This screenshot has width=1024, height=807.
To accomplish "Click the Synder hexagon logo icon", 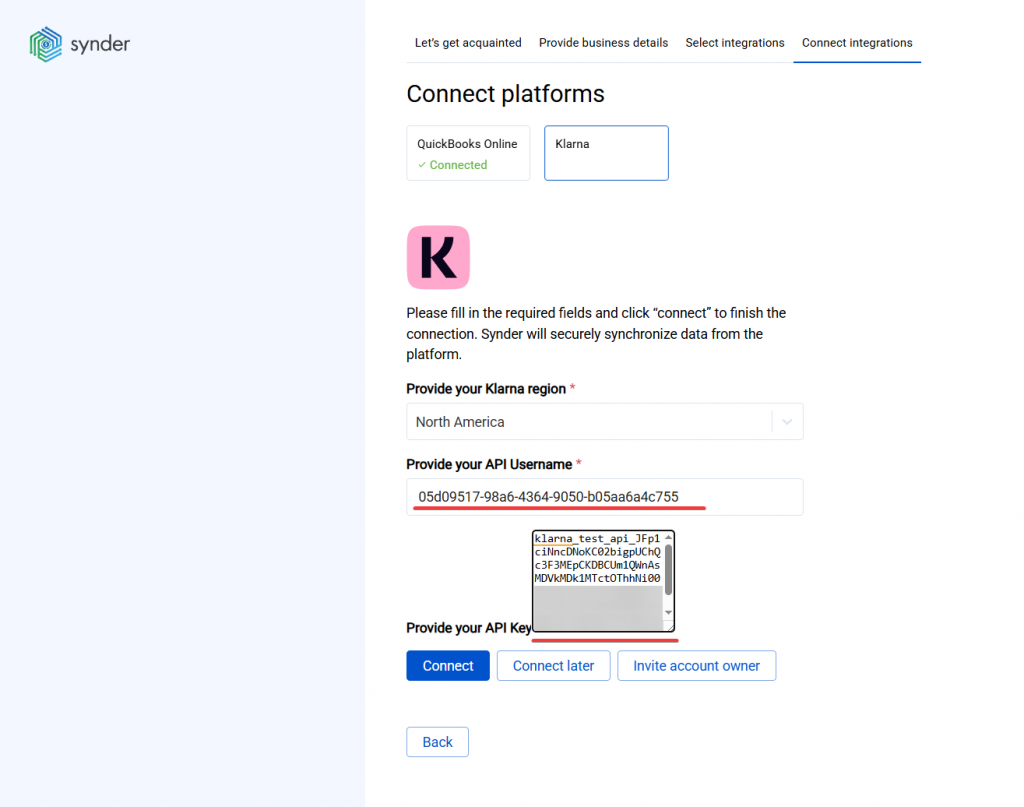I will (46, 44).
